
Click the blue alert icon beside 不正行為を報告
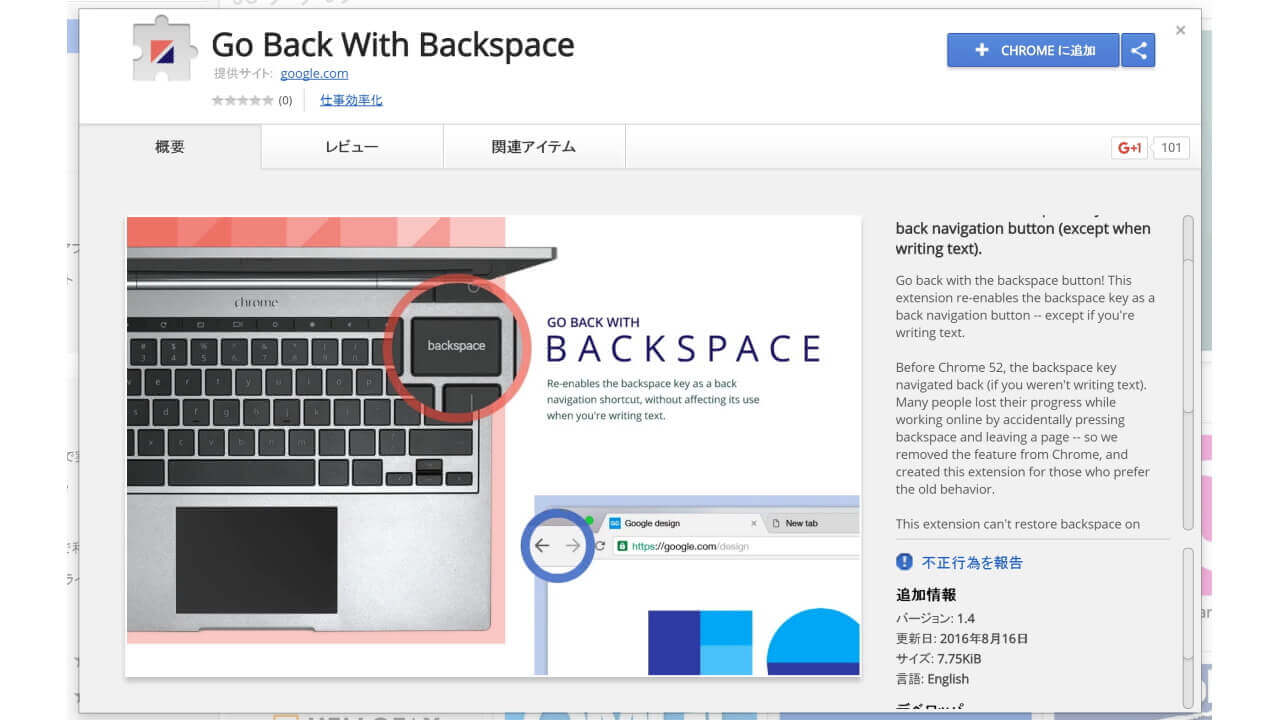click(908, 563)
